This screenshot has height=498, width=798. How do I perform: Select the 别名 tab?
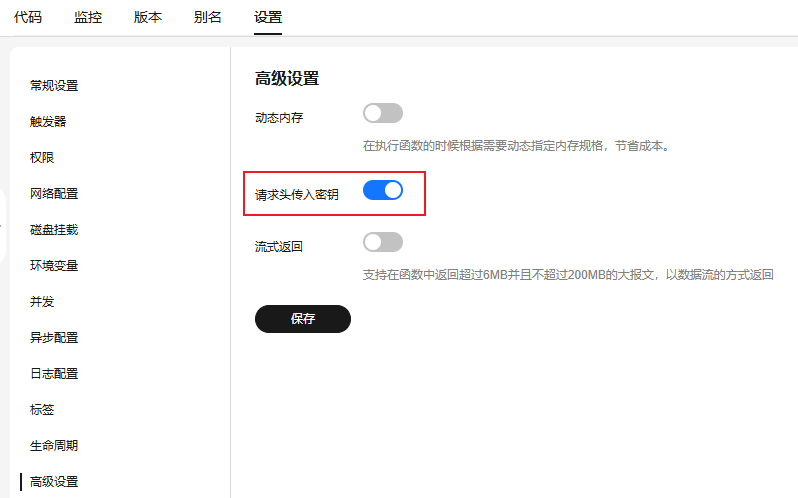coord(208,17)
